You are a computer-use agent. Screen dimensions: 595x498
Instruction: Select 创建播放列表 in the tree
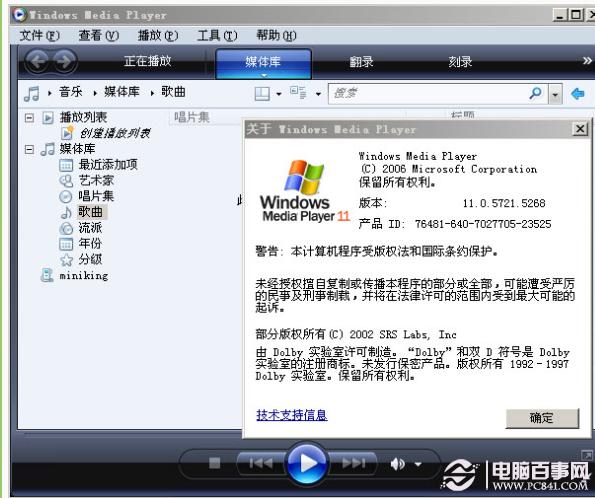click(x=115, y=133)
